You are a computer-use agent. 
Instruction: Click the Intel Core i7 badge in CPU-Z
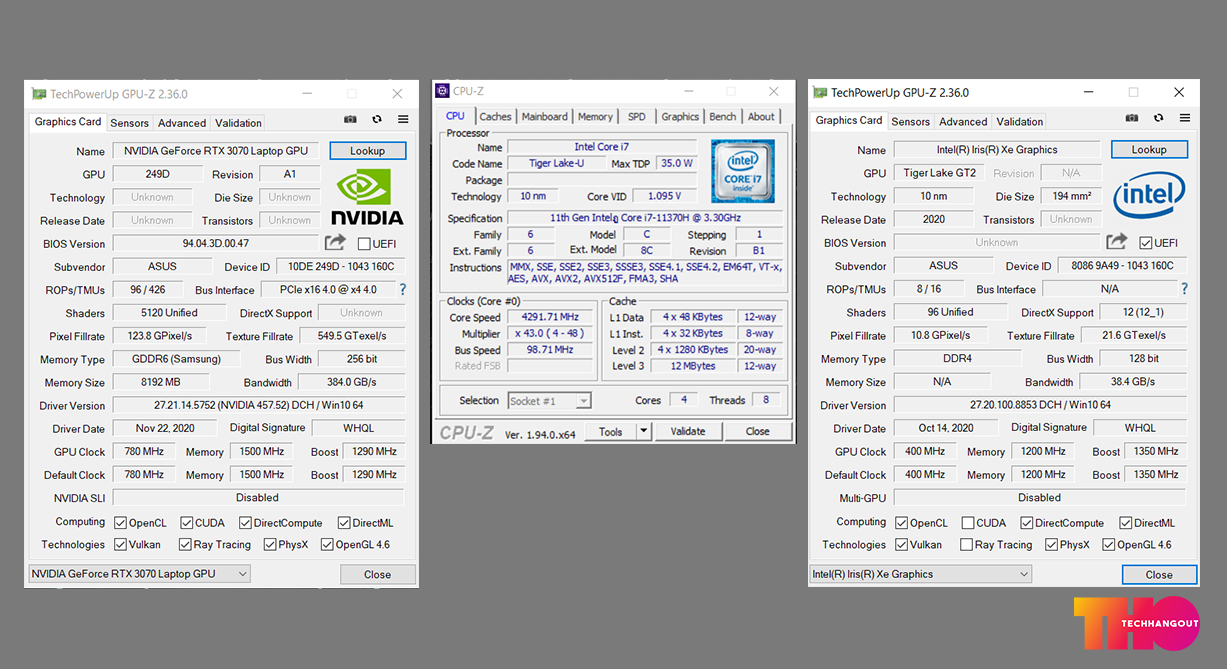(x=742, y=171)
